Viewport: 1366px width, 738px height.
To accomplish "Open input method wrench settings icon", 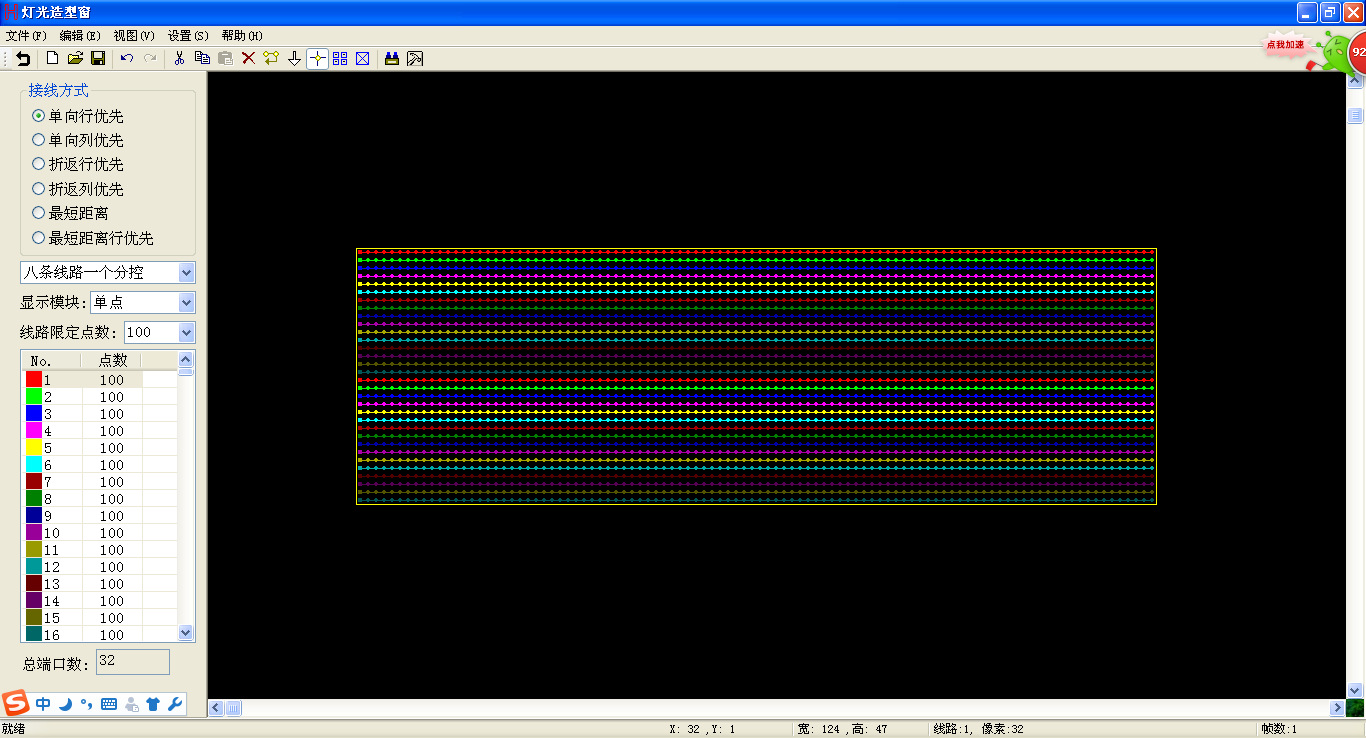I will click(175, 704).
